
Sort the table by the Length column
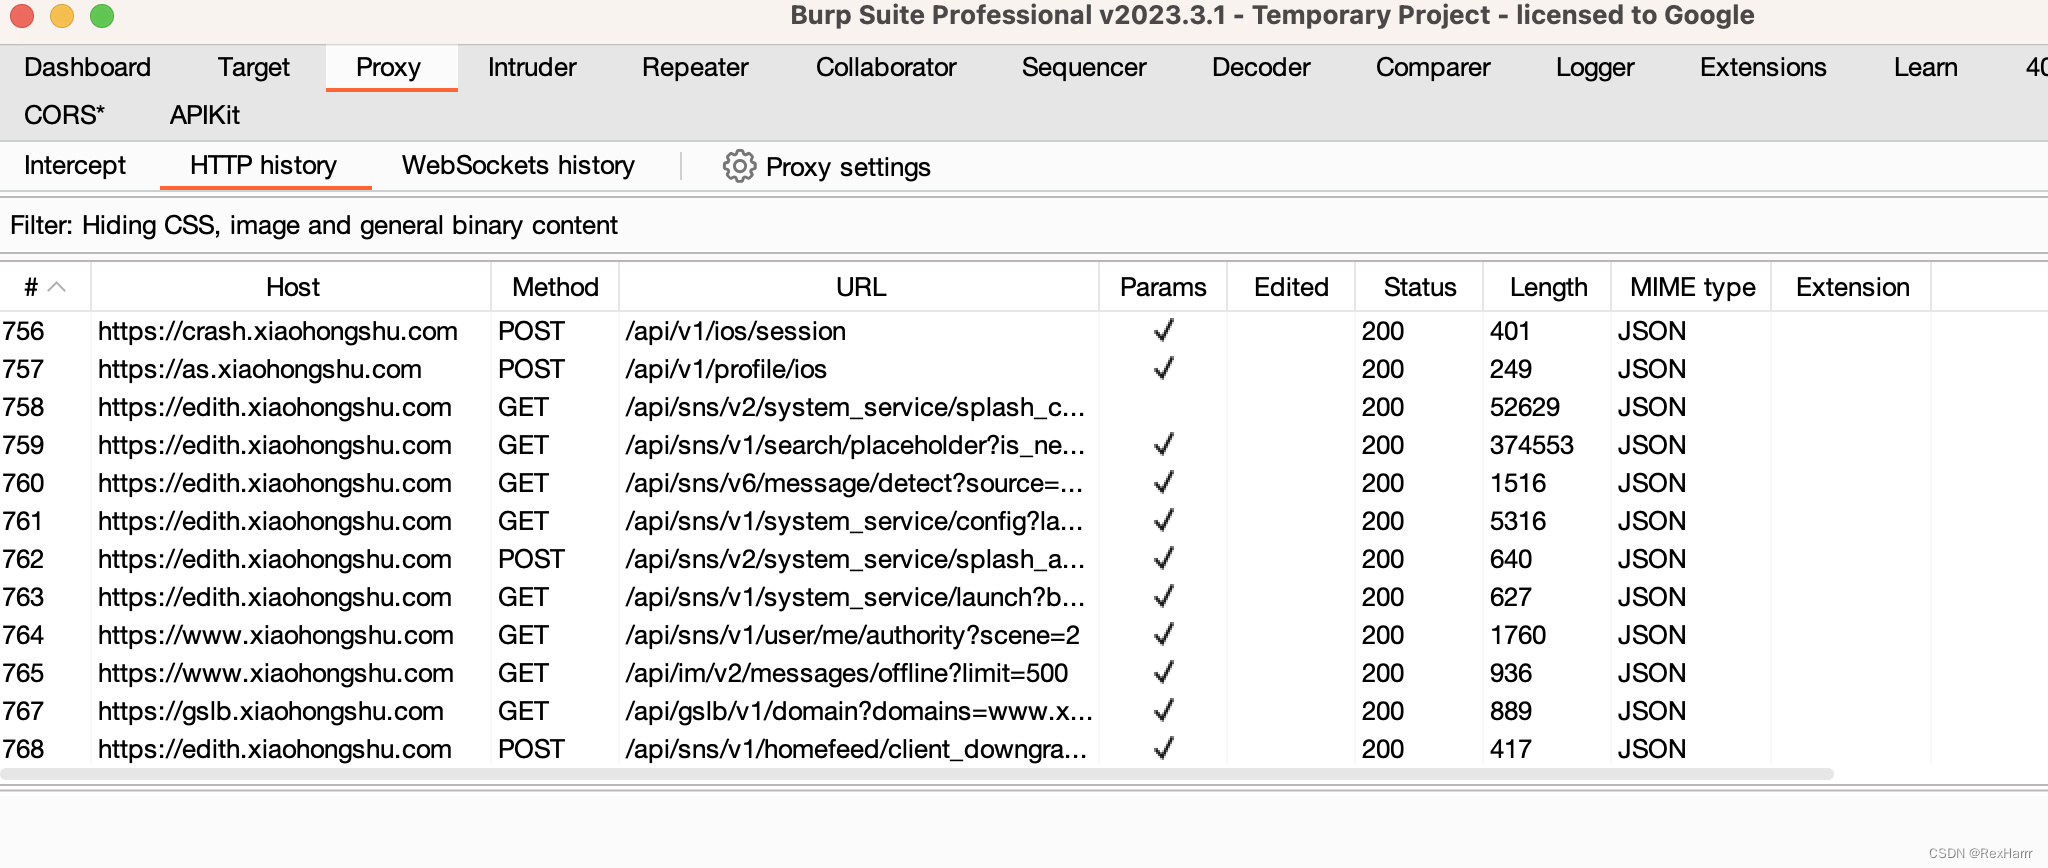(x=1548, y=287)
